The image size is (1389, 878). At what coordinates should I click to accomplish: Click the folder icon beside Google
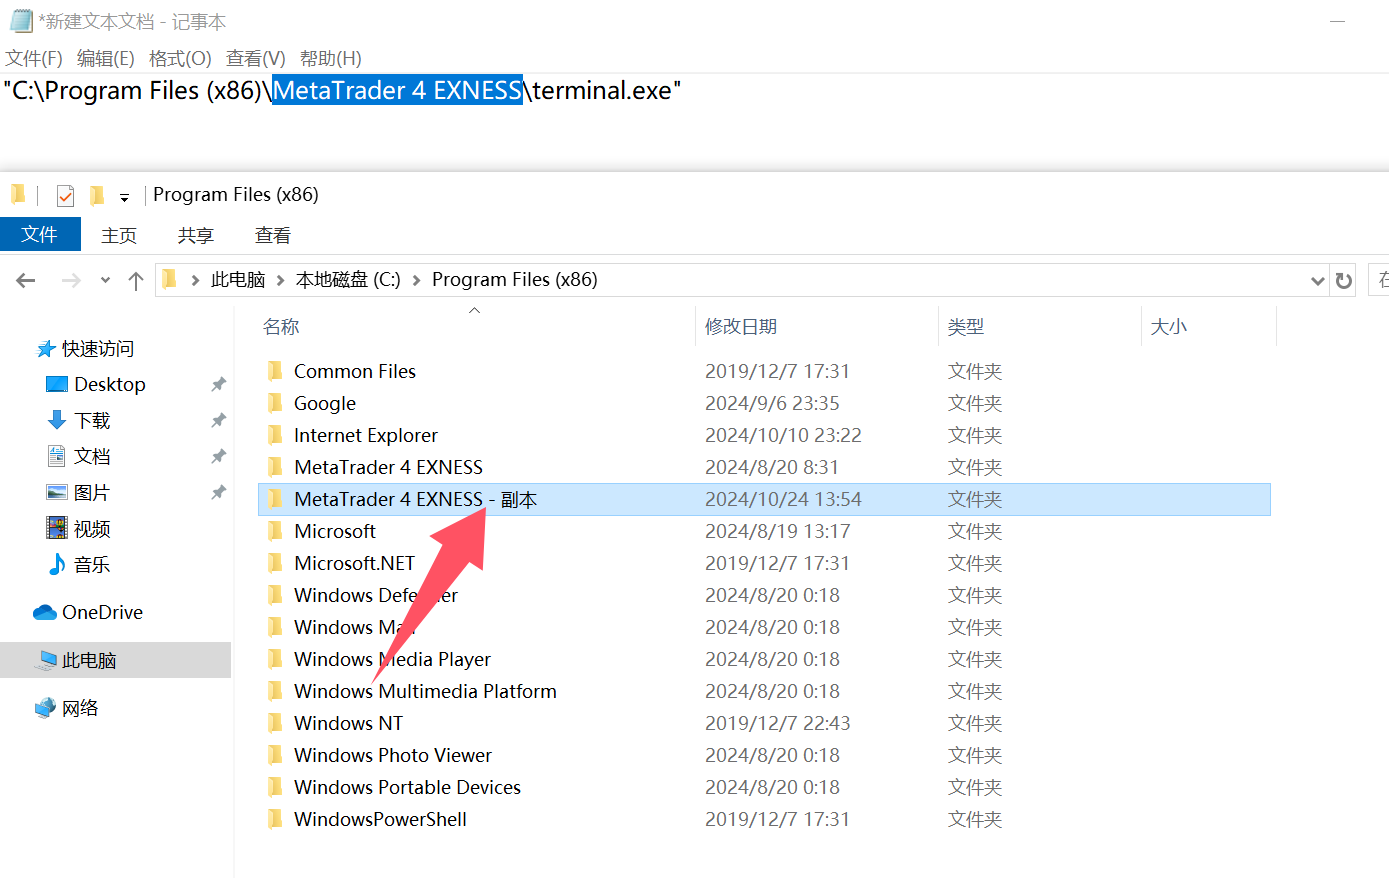[275, 403]
